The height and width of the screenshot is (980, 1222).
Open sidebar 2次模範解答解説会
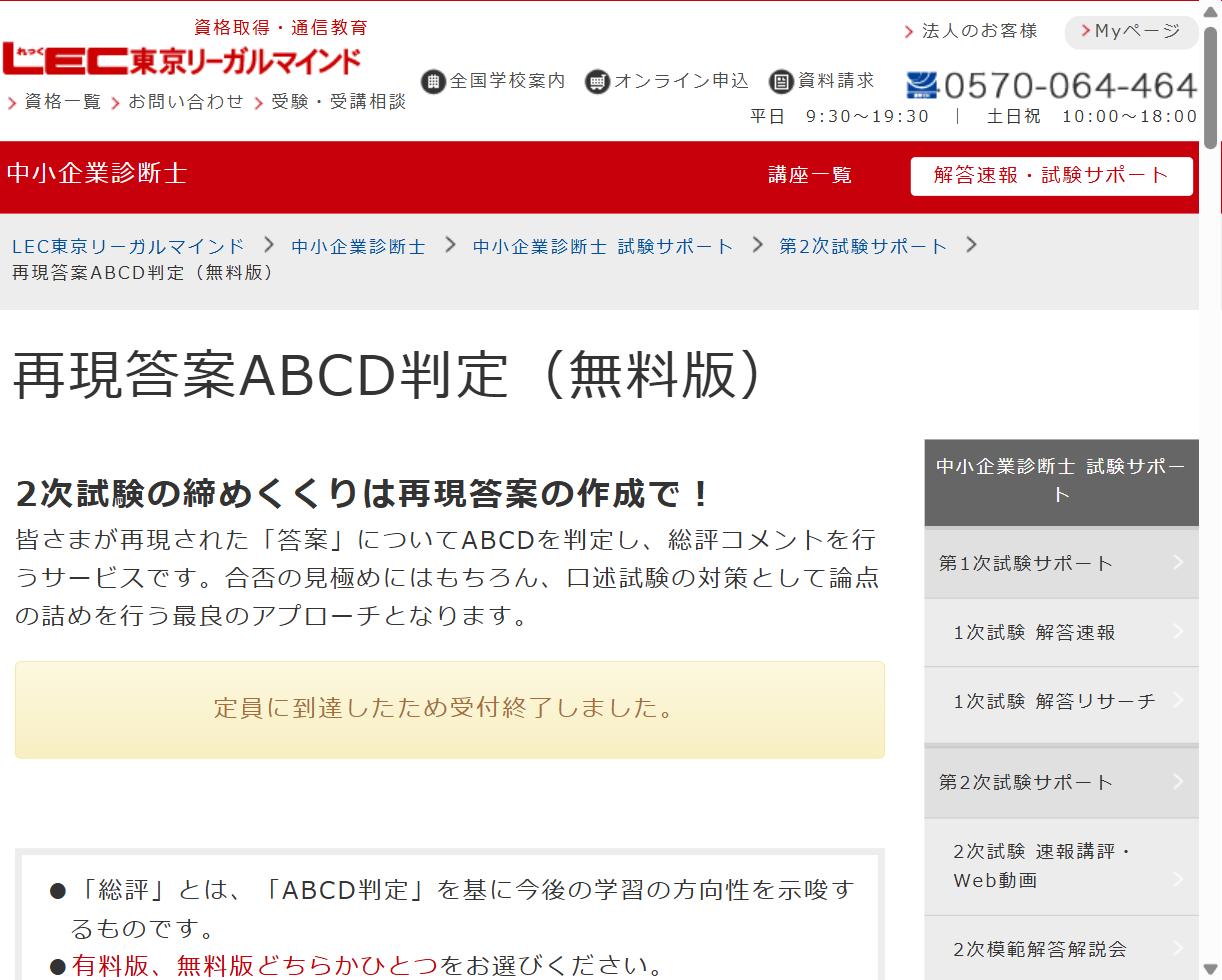point(1061,948)
